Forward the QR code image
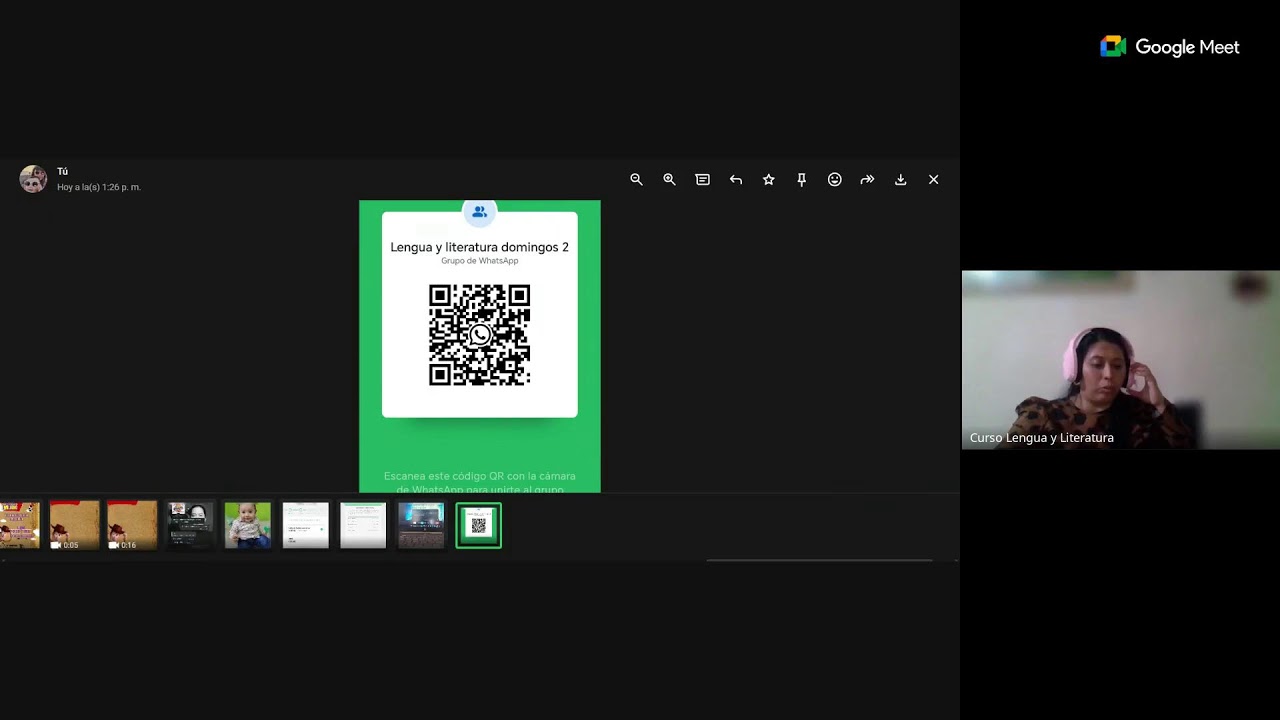This screenshot has height=720, width=1280. coord(867,180)
